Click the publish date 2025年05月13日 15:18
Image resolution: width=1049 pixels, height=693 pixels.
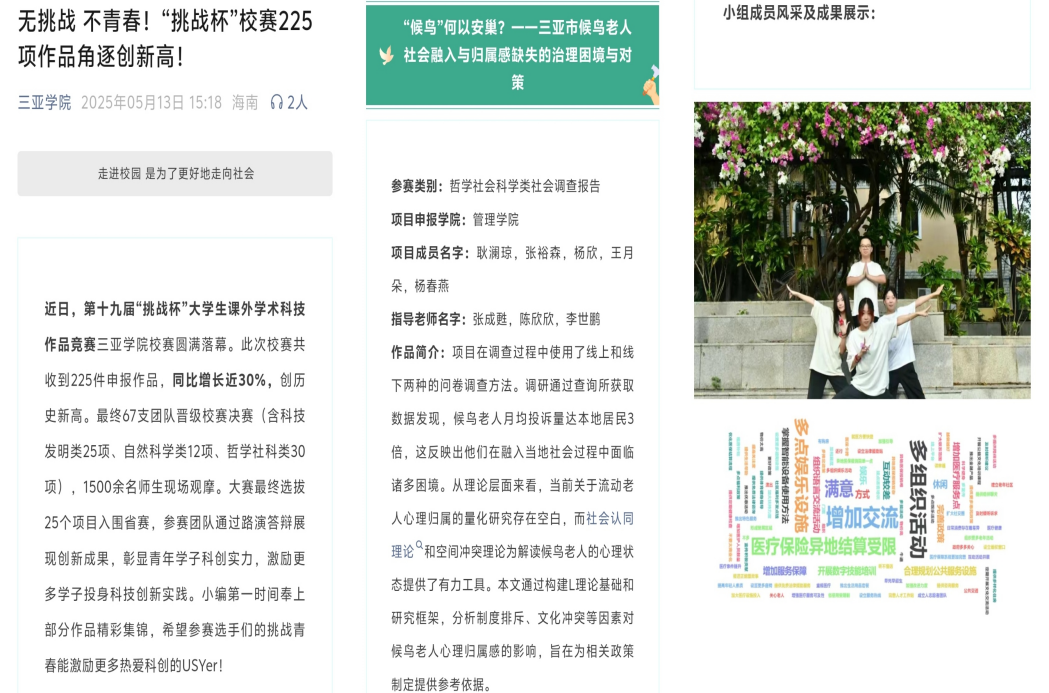pyautogui.click(x=151, y=102)
